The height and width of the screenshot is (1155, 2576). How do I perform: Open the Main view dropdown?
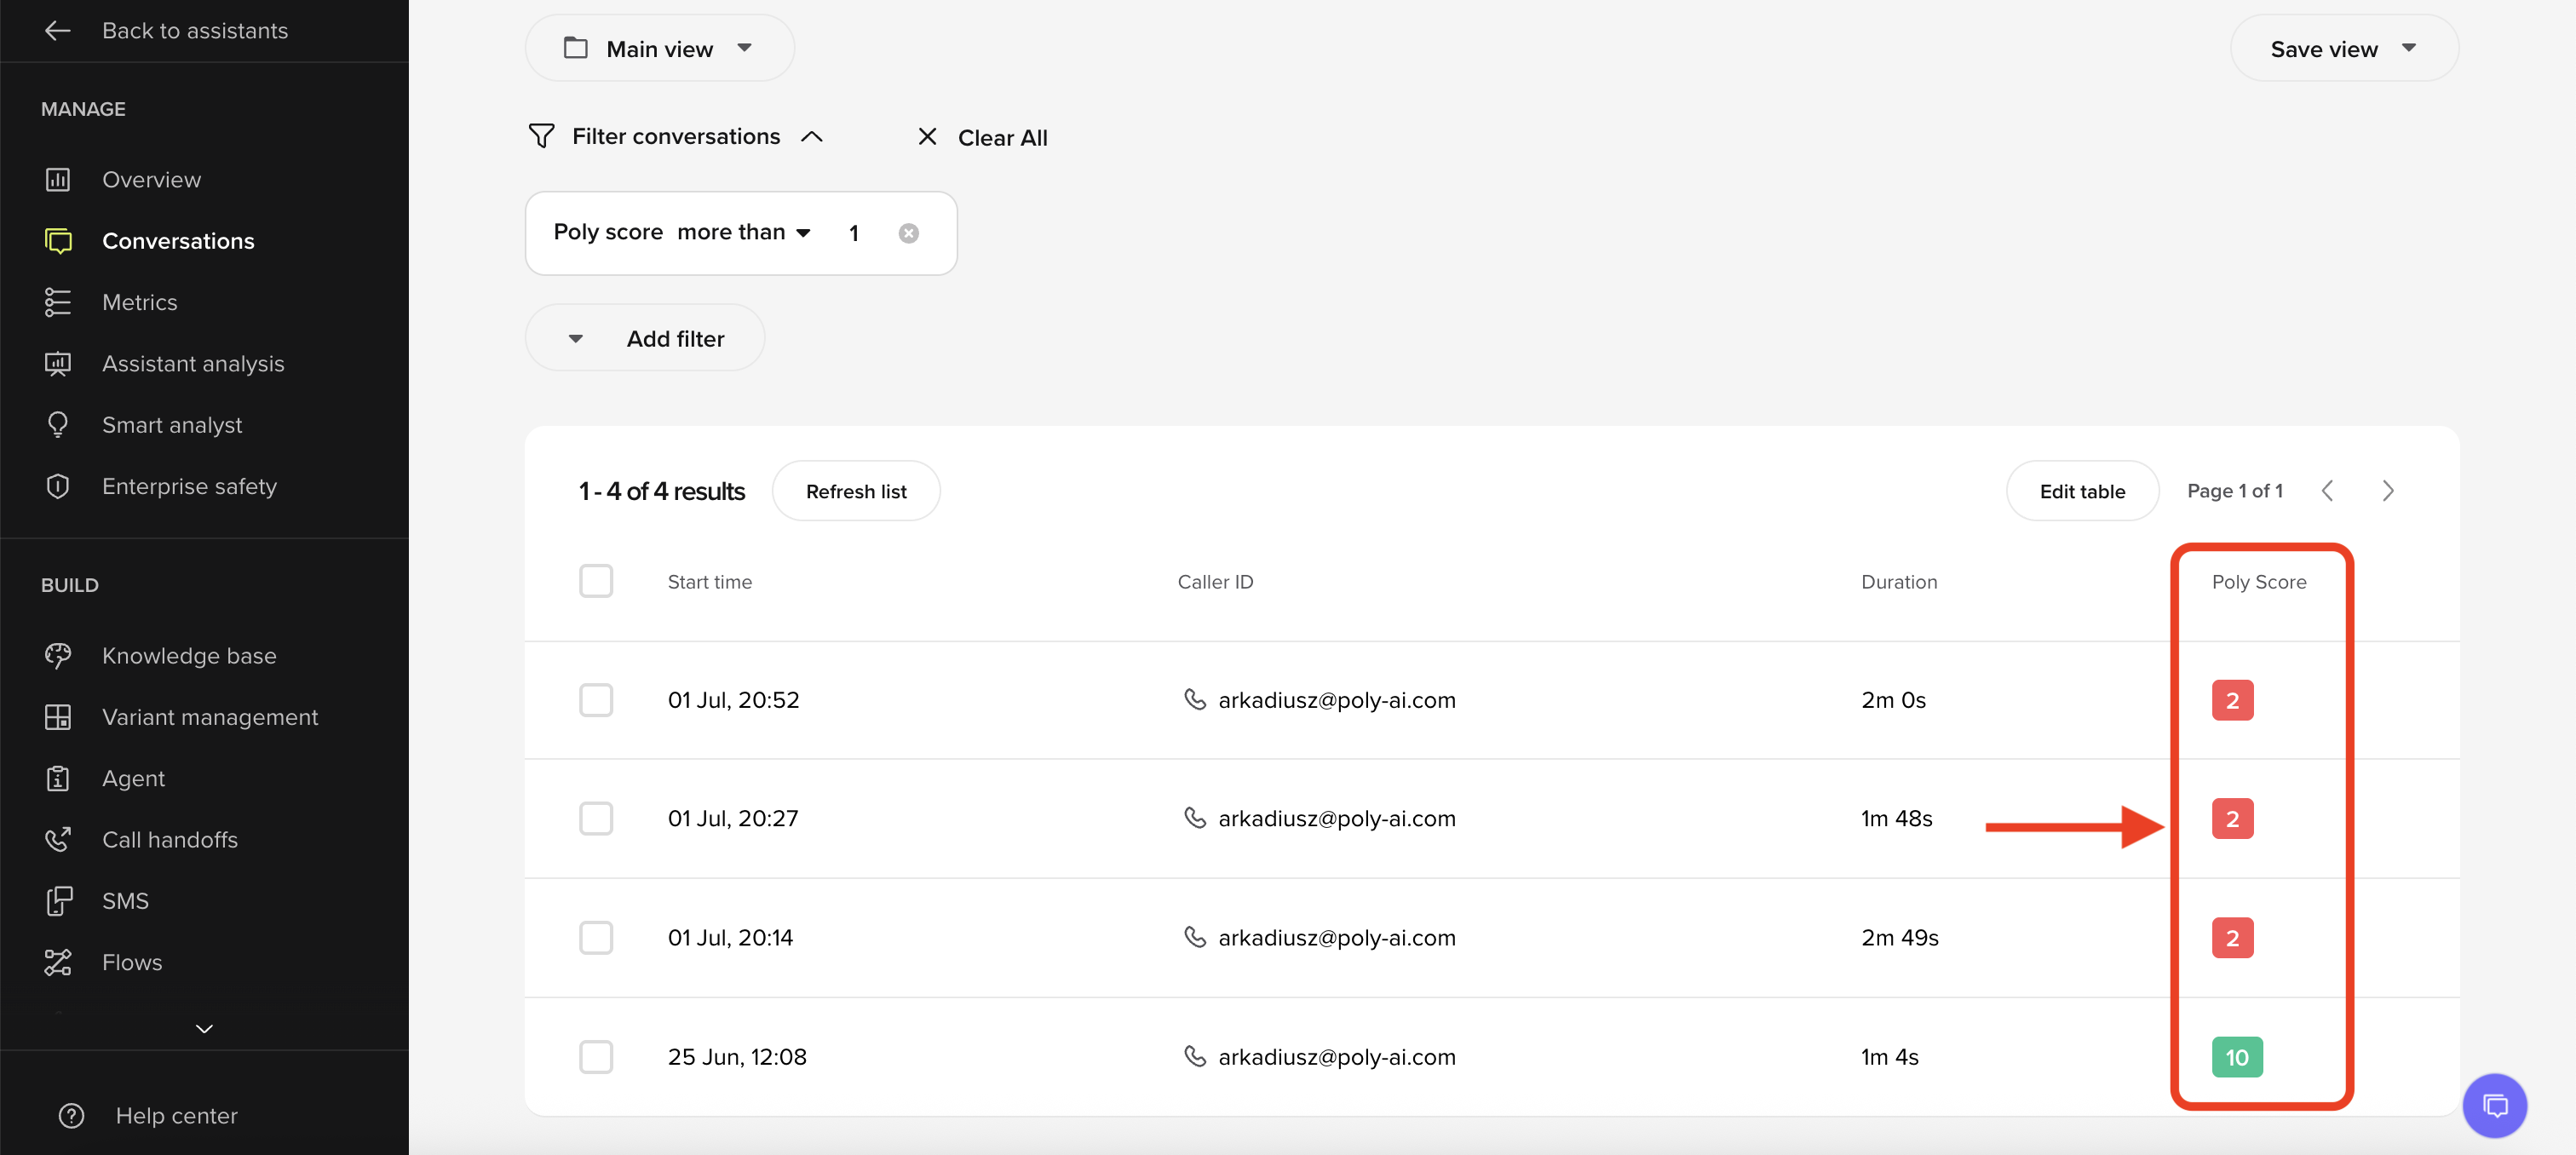659,48
